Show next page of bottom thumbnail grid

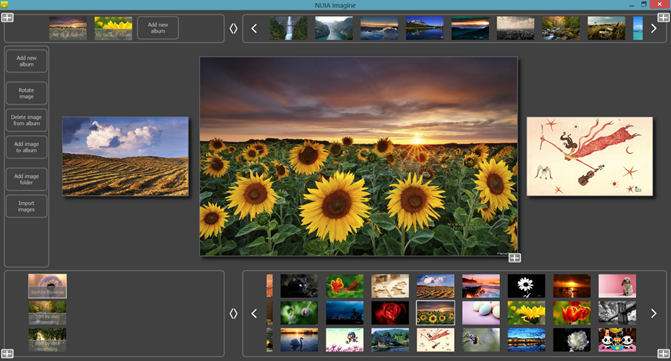point(653,314)
